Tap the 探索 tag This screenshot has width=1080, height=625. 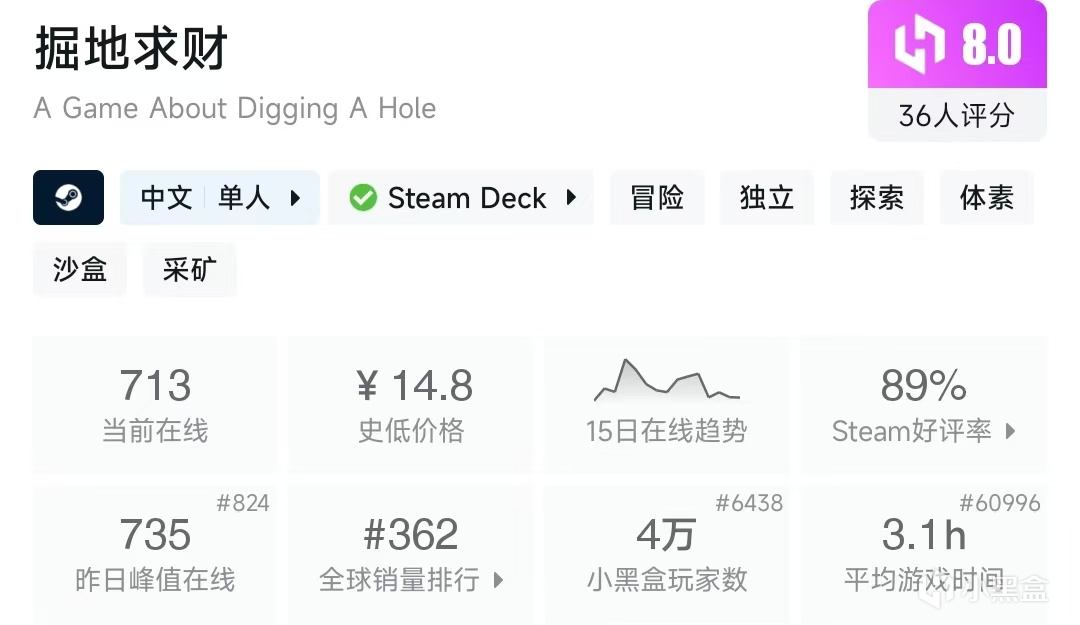877,198
